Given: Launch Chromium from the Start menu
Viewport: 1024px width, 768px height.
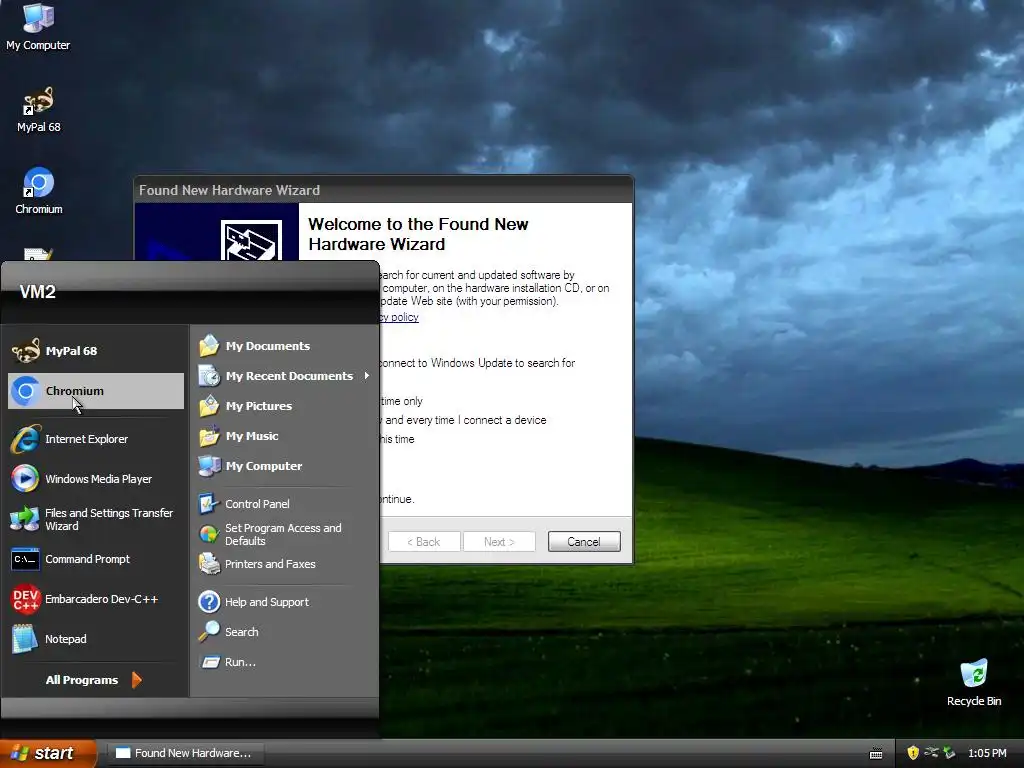Looking at the screenshot, I should [95, 391].
